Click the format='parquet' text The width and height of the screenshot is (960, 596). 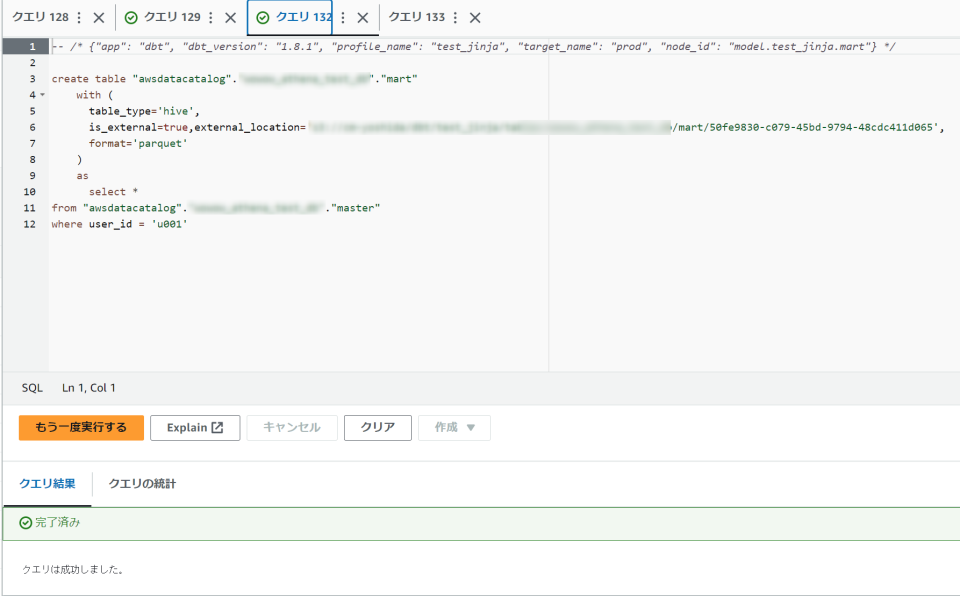pos(138,143)
